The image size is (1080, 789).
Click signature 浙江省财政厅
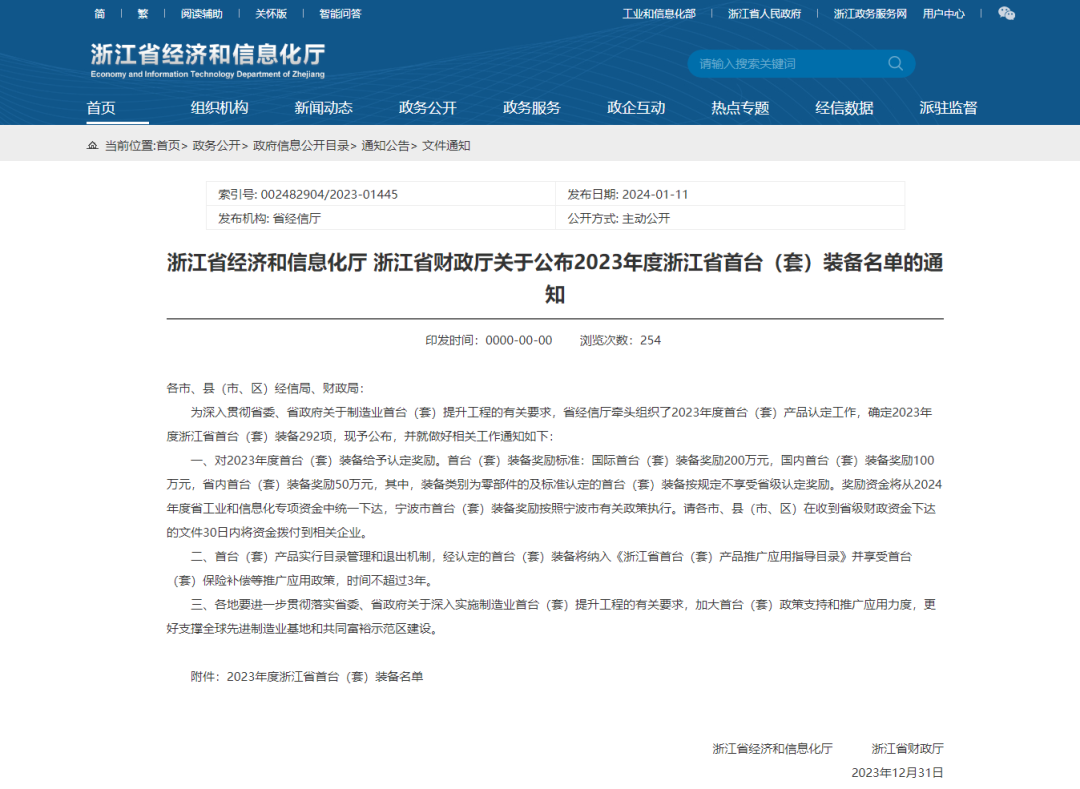point(907,748)
